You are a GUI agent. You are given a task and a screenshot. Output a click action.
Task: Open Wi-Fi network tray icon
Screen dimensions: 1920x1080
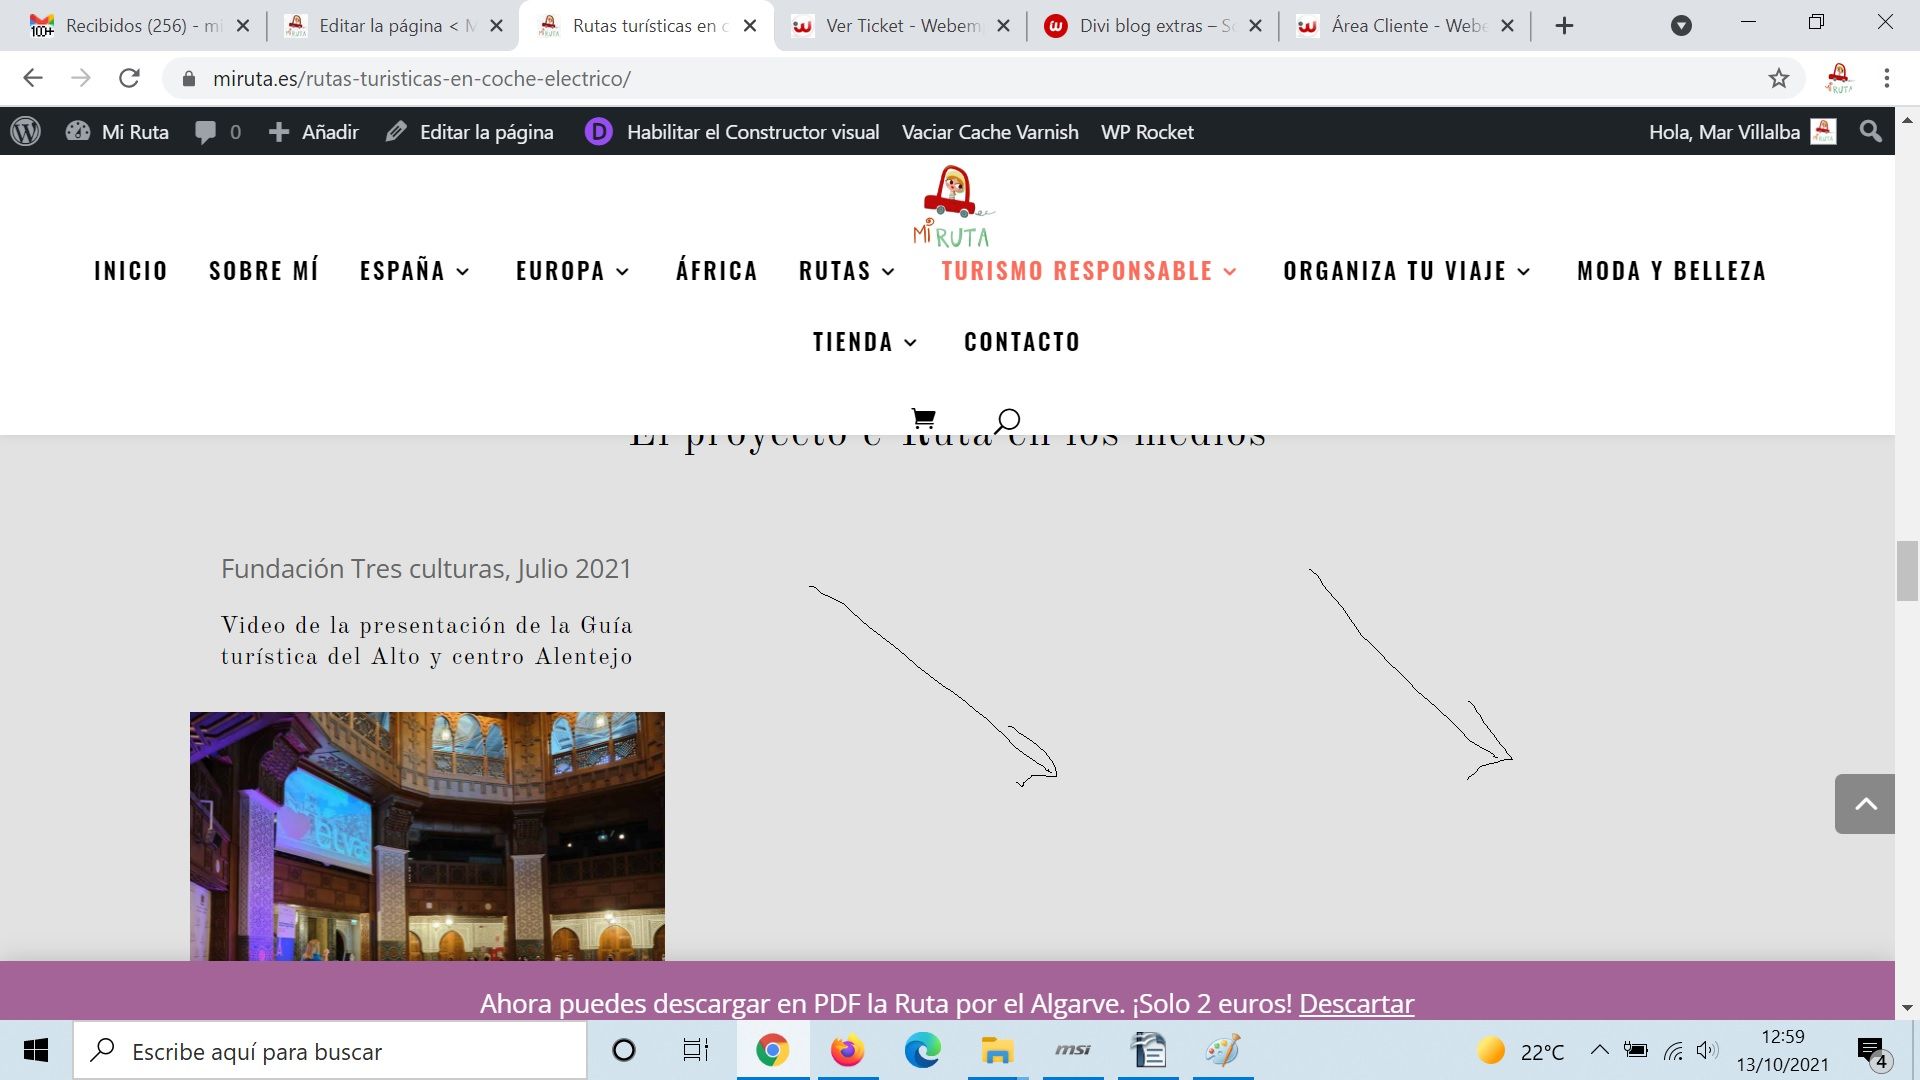tap(1673, 1050)
